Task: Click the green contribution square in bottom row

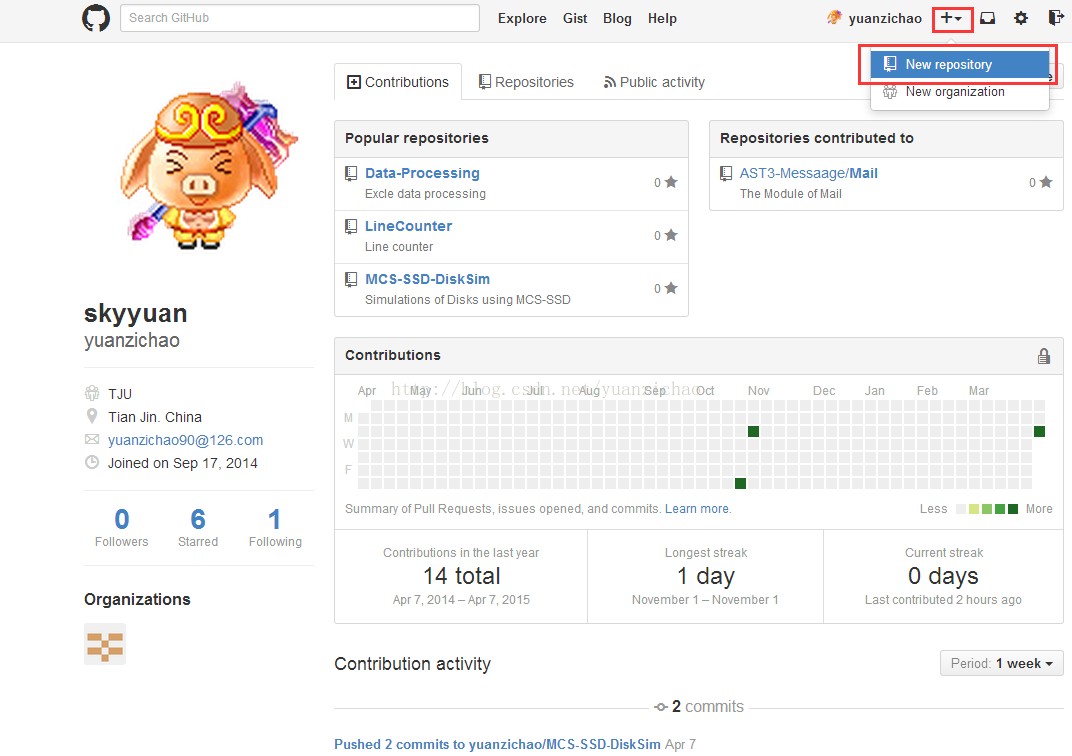Action: tap(740, 483)
